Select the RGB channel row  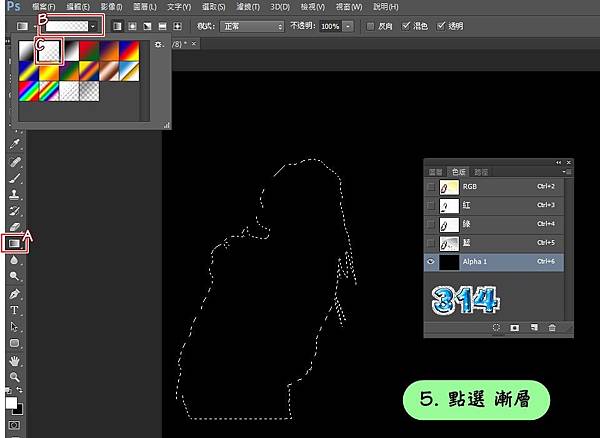[x=494, y=187]
